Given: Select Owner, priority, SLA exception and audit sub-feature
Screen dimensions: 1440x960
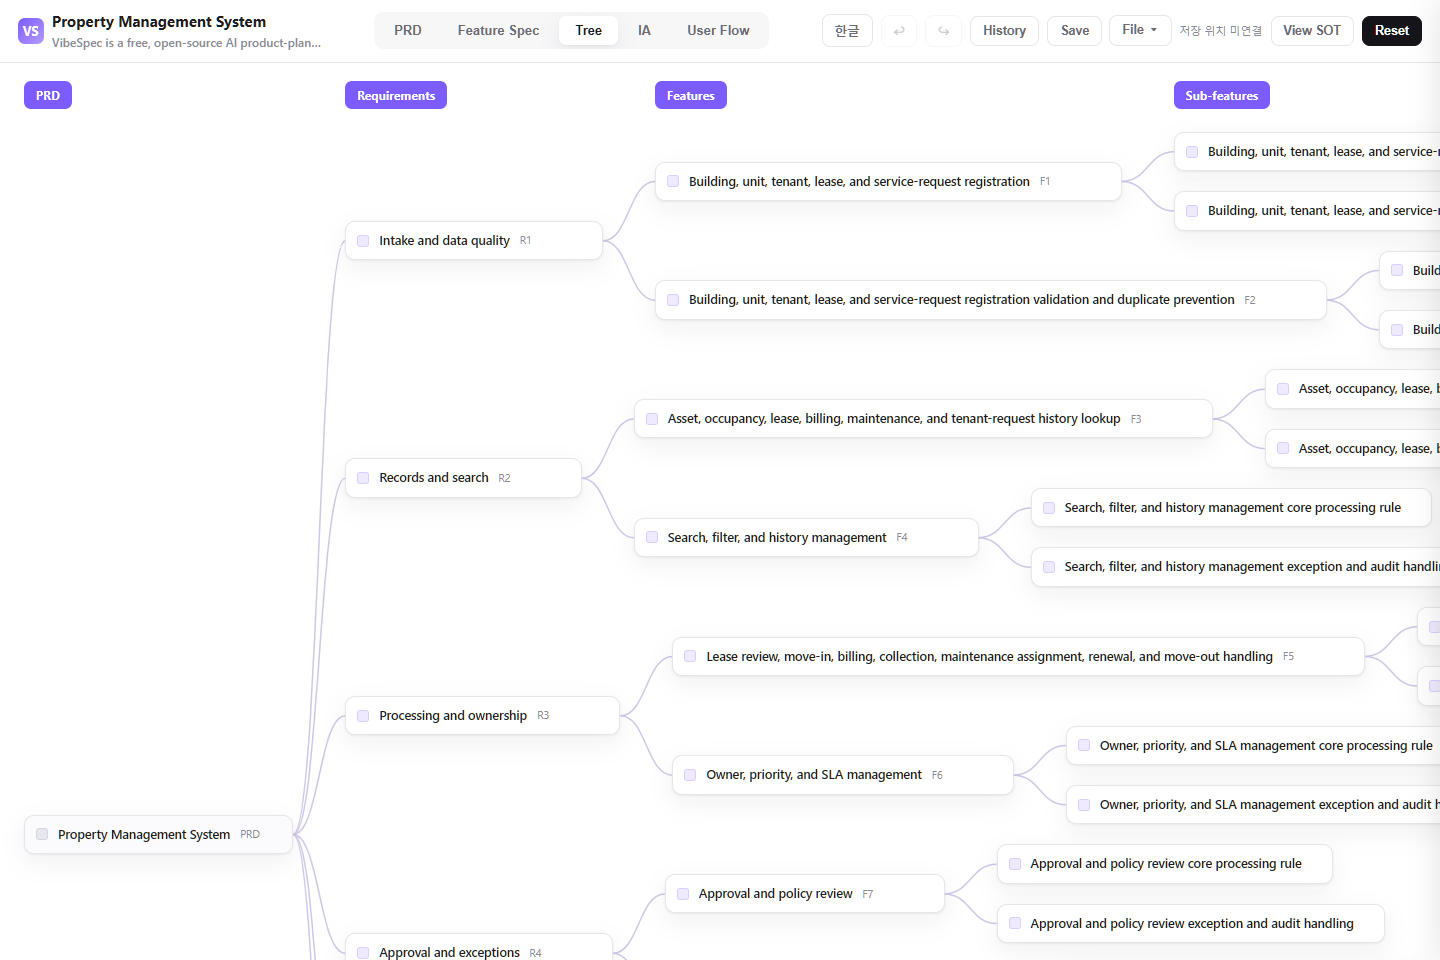Looking at the screenshot, I should pyautogui.click(x=1253, y=805).
